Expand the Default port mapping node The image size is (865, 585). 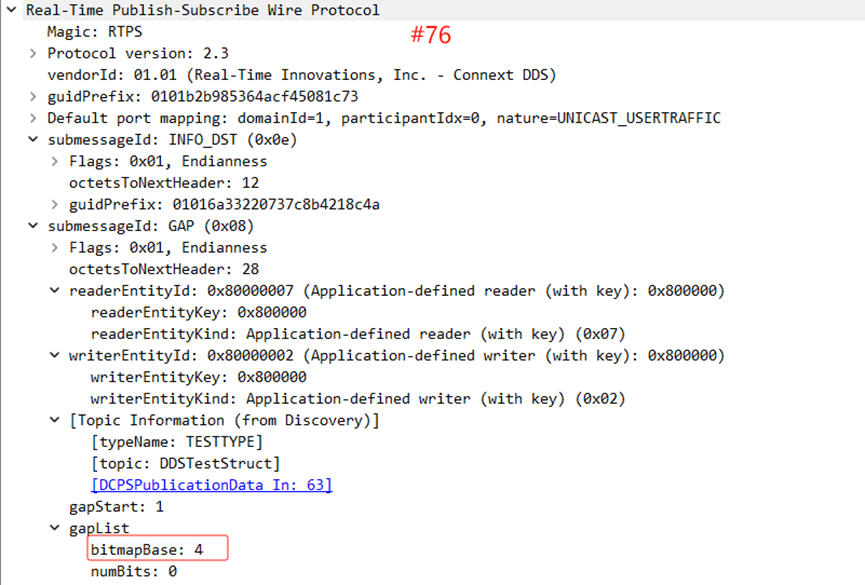33,118
